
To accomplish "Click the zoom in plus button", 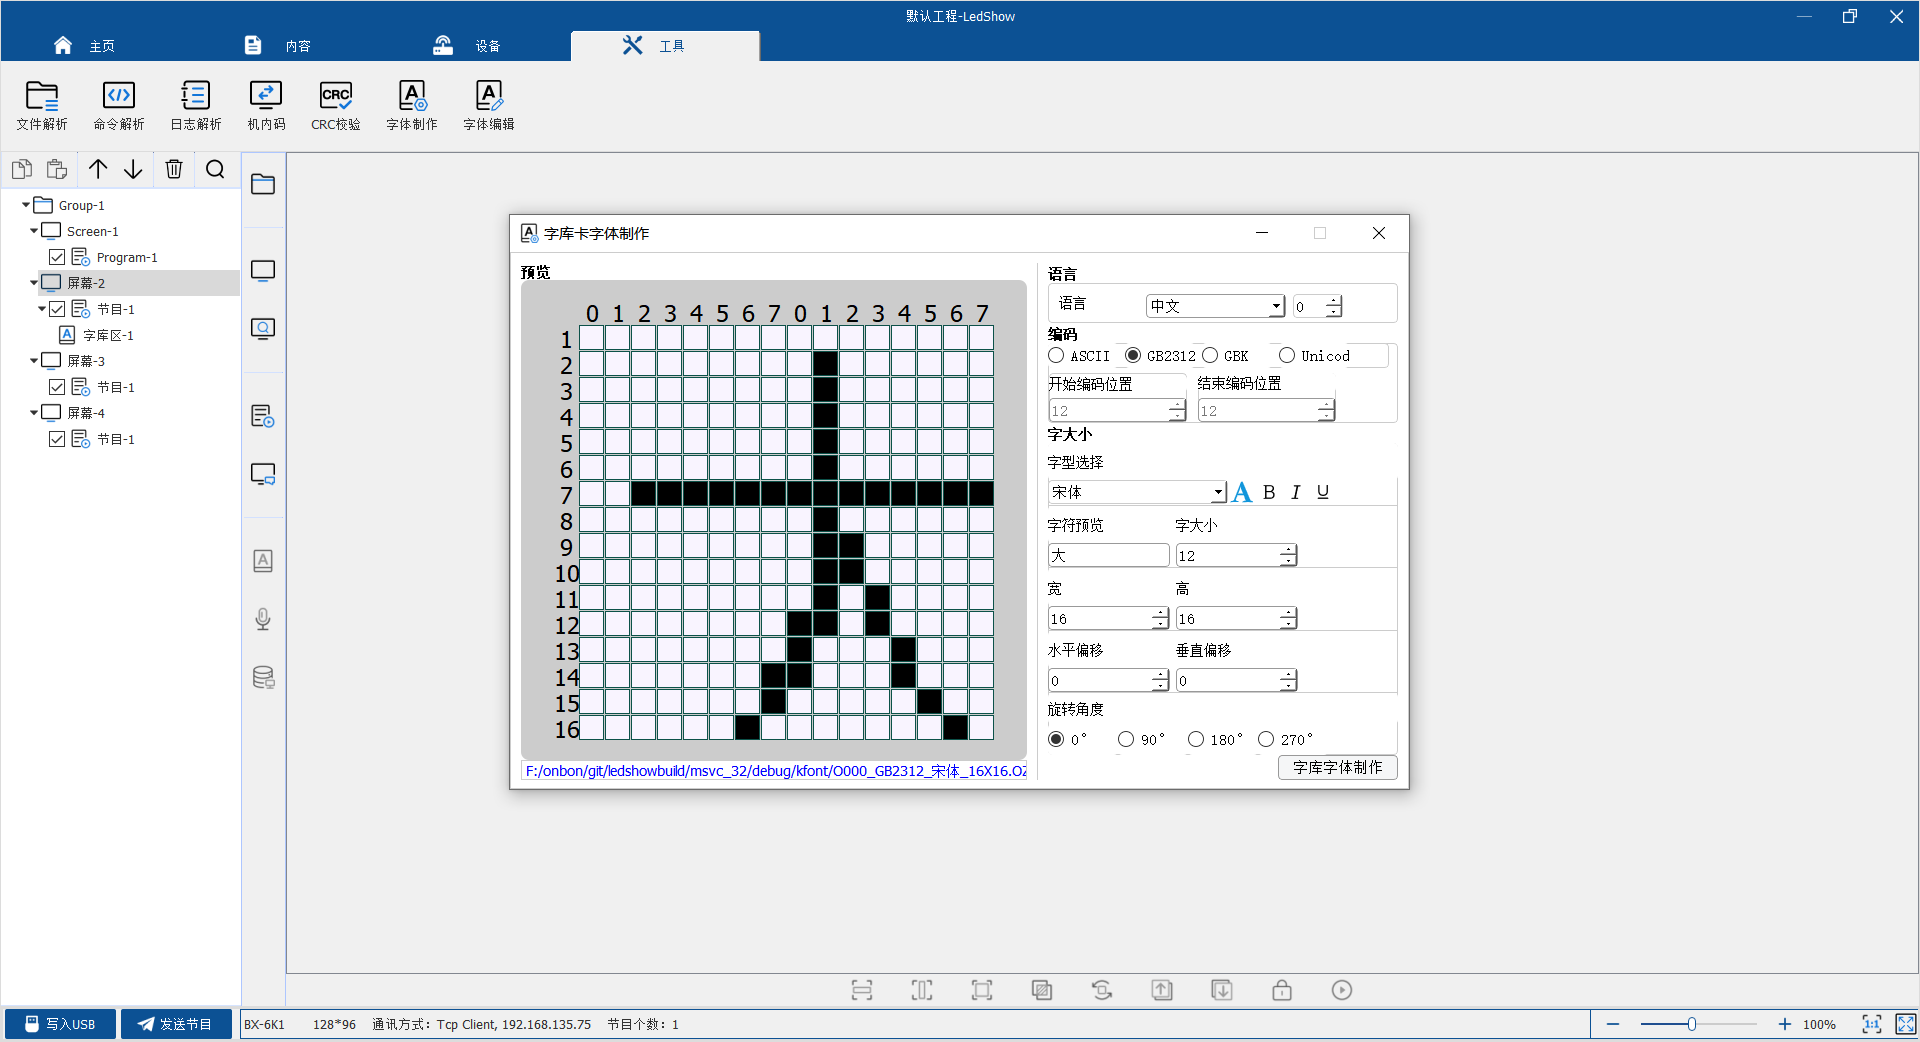I will pyautogui.click(x=1785, y=1024).
